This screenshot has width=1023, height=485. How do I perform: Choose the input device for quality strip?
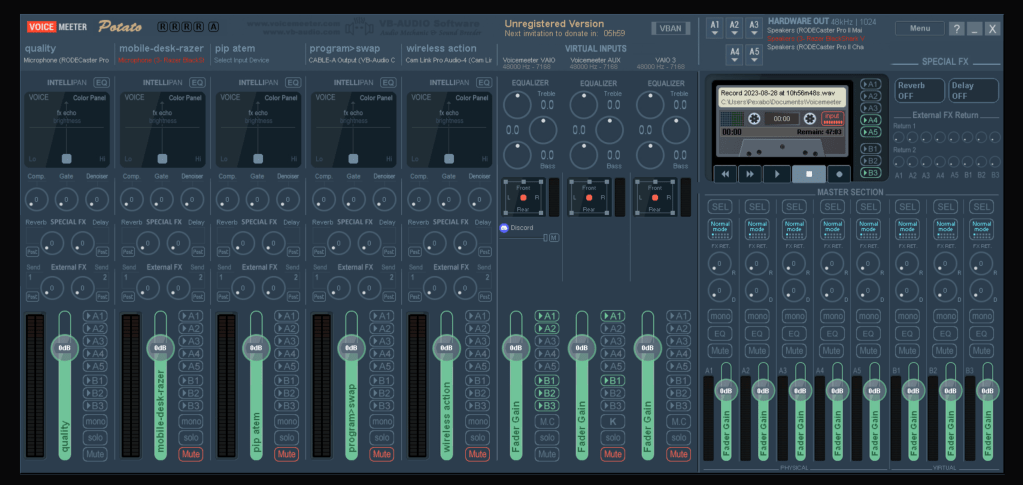[x=67, y=61]
